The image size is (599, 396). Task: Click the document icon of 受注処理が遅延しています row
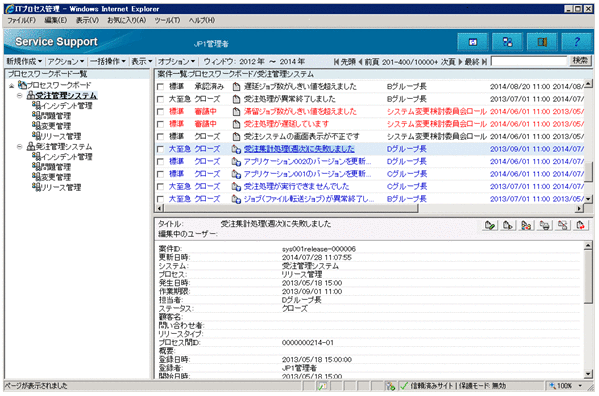[x=236, y=124]
